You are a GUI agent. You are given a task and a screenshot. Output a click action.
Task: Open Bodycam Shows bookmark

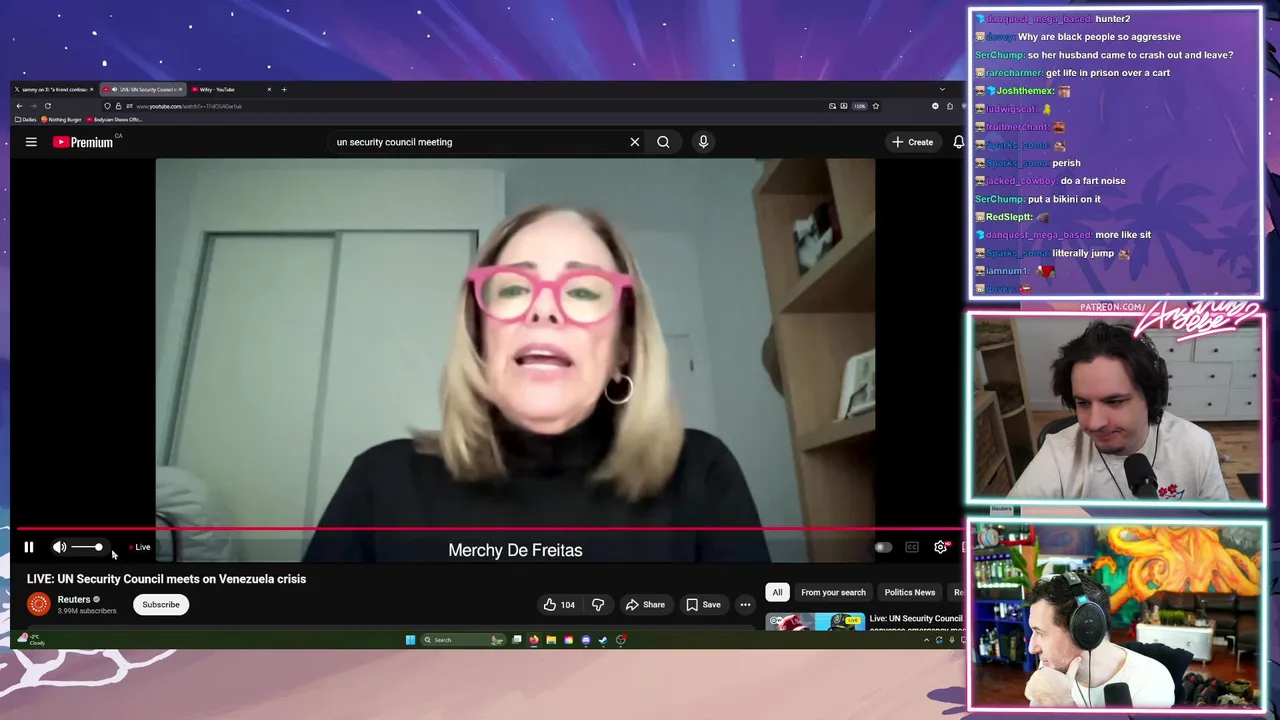[x=116, y=119]
